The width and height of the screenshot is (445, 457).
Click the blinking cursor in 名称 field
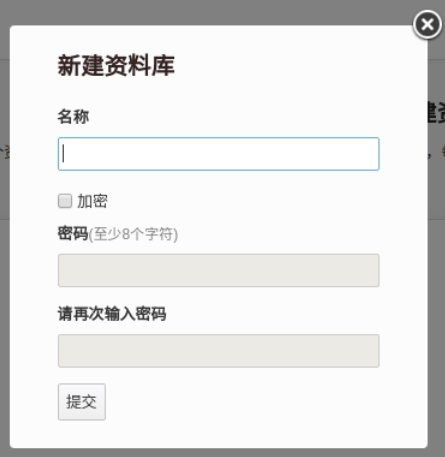tap(63, 154)
